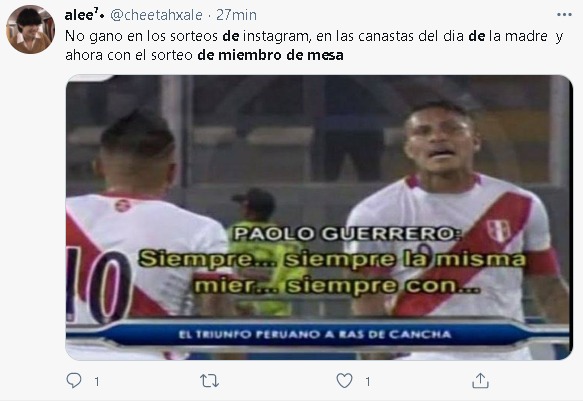
Task: Click the reply speech bubble icon
Action: coord(74,381)
